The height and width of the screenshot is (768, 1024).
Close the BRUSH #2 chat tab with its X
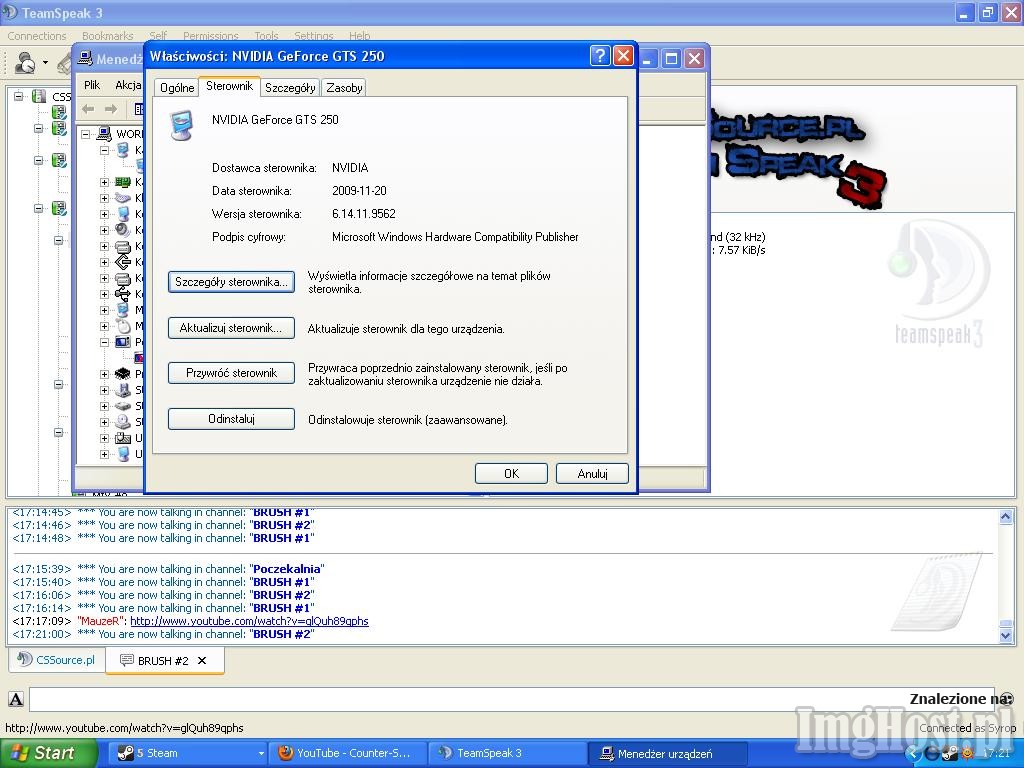202,660
